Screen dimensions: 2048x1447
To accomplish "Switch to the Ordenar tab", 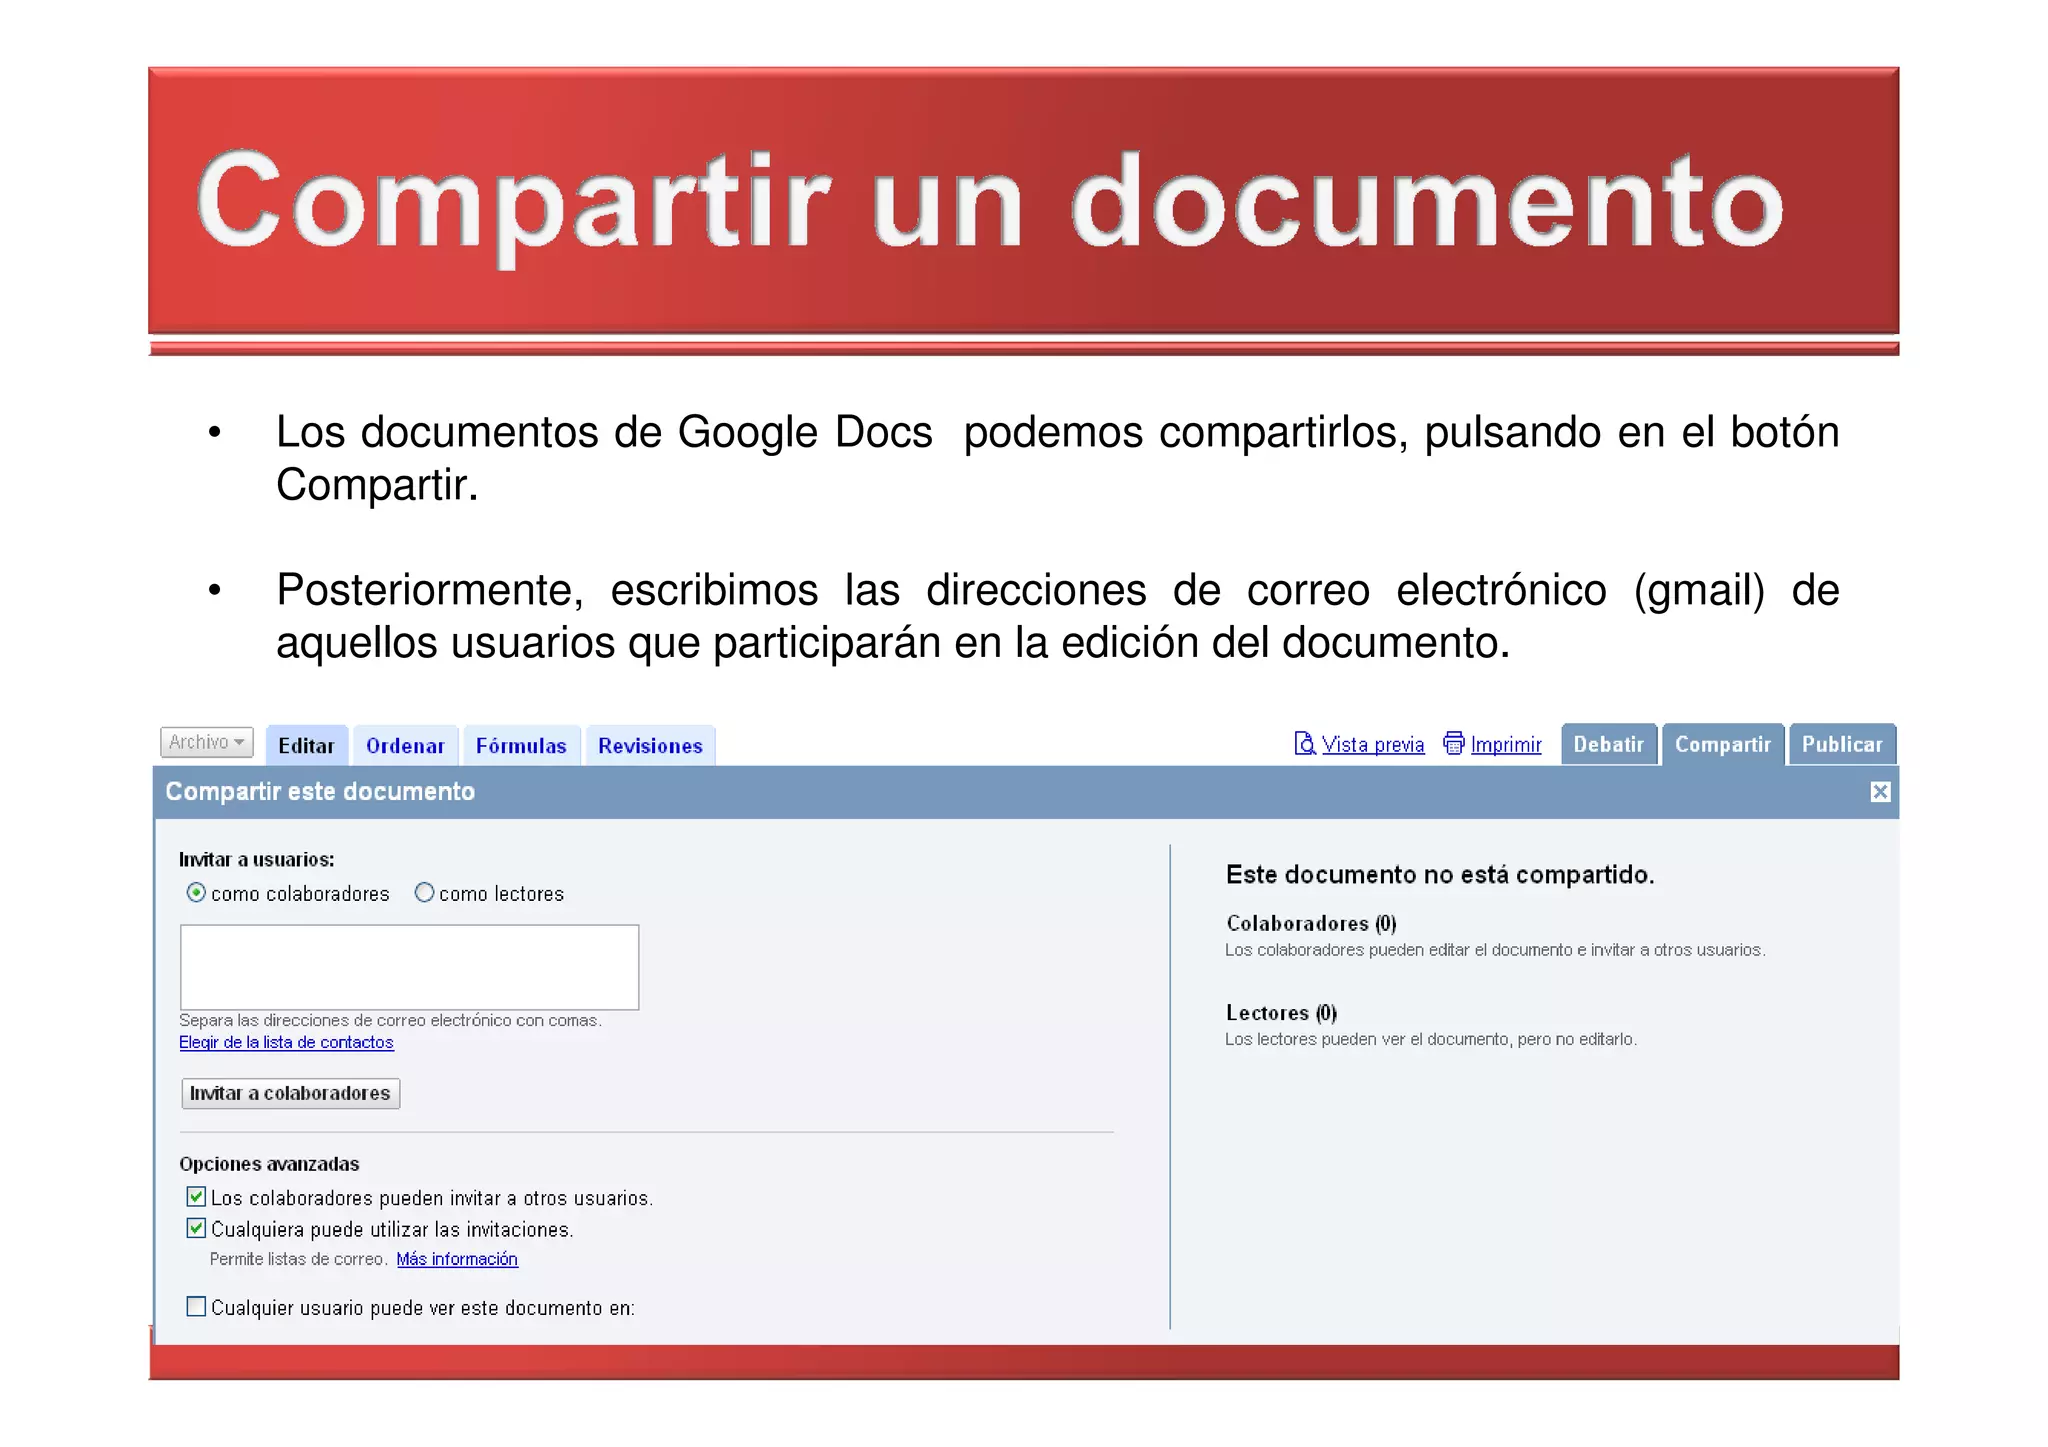I will (405, 745).
